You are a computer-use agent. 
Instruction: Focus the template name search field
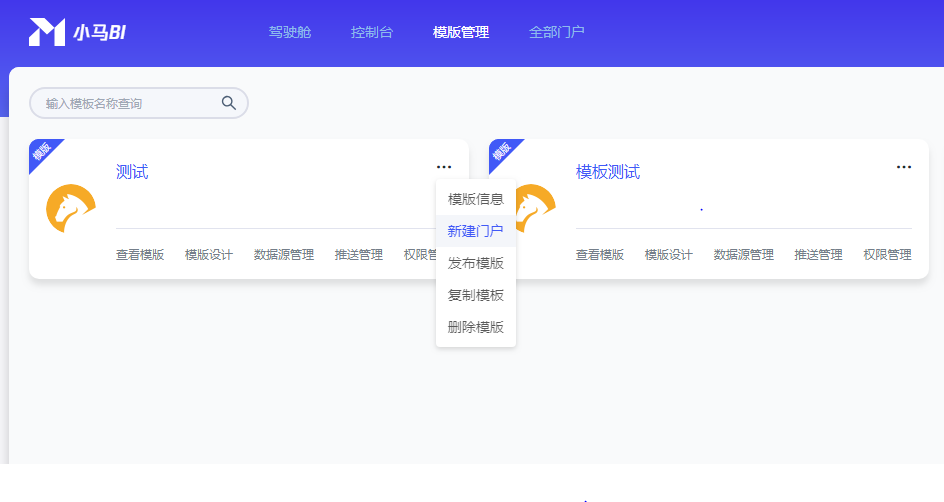125,103
